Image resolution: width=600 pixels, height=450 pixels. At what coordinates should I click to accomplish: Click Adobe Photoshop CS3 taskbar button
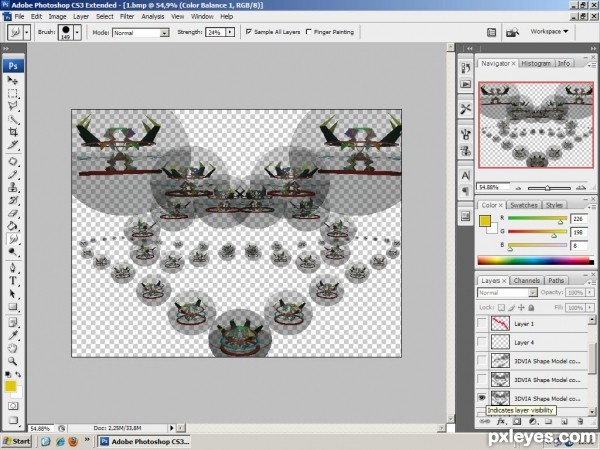click(145, 441)
